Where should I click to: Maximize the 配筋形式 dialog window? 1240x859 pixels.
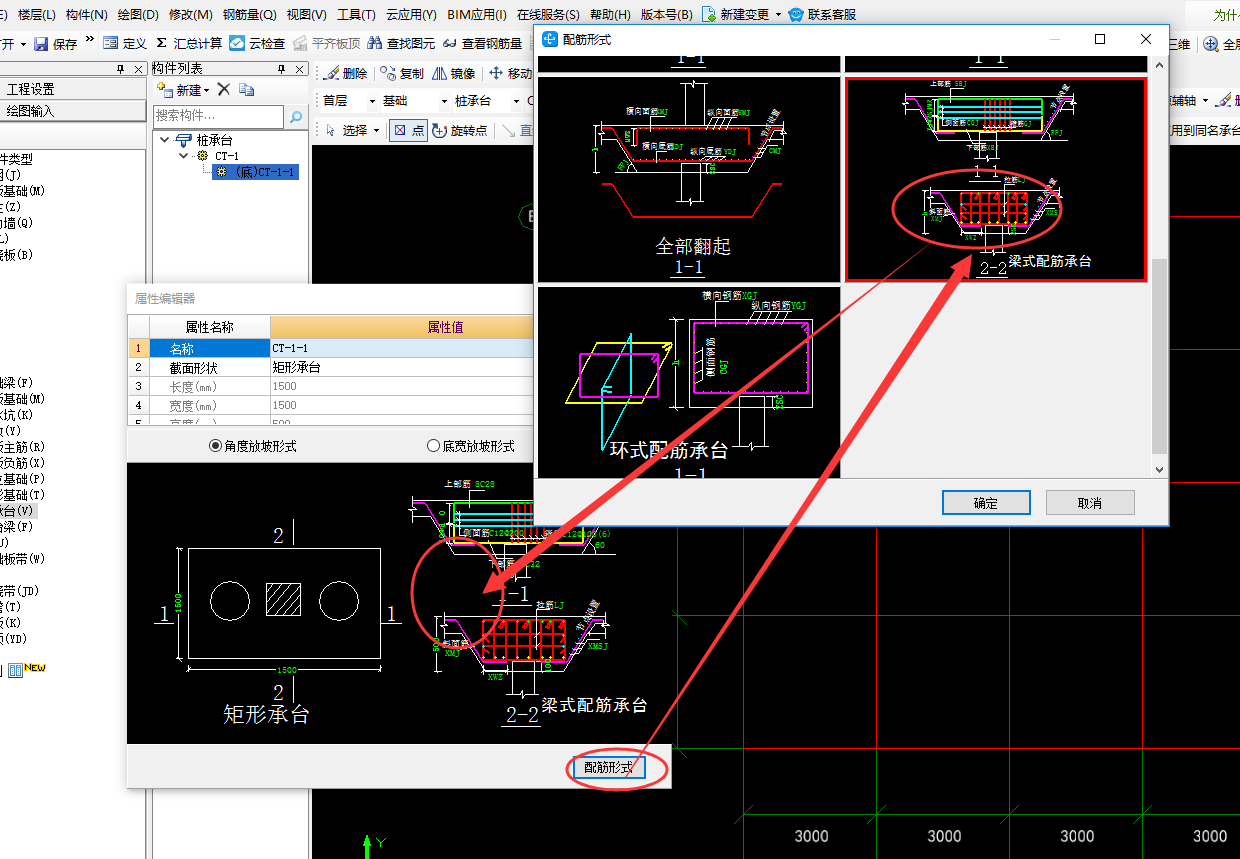coord(1100,39)
